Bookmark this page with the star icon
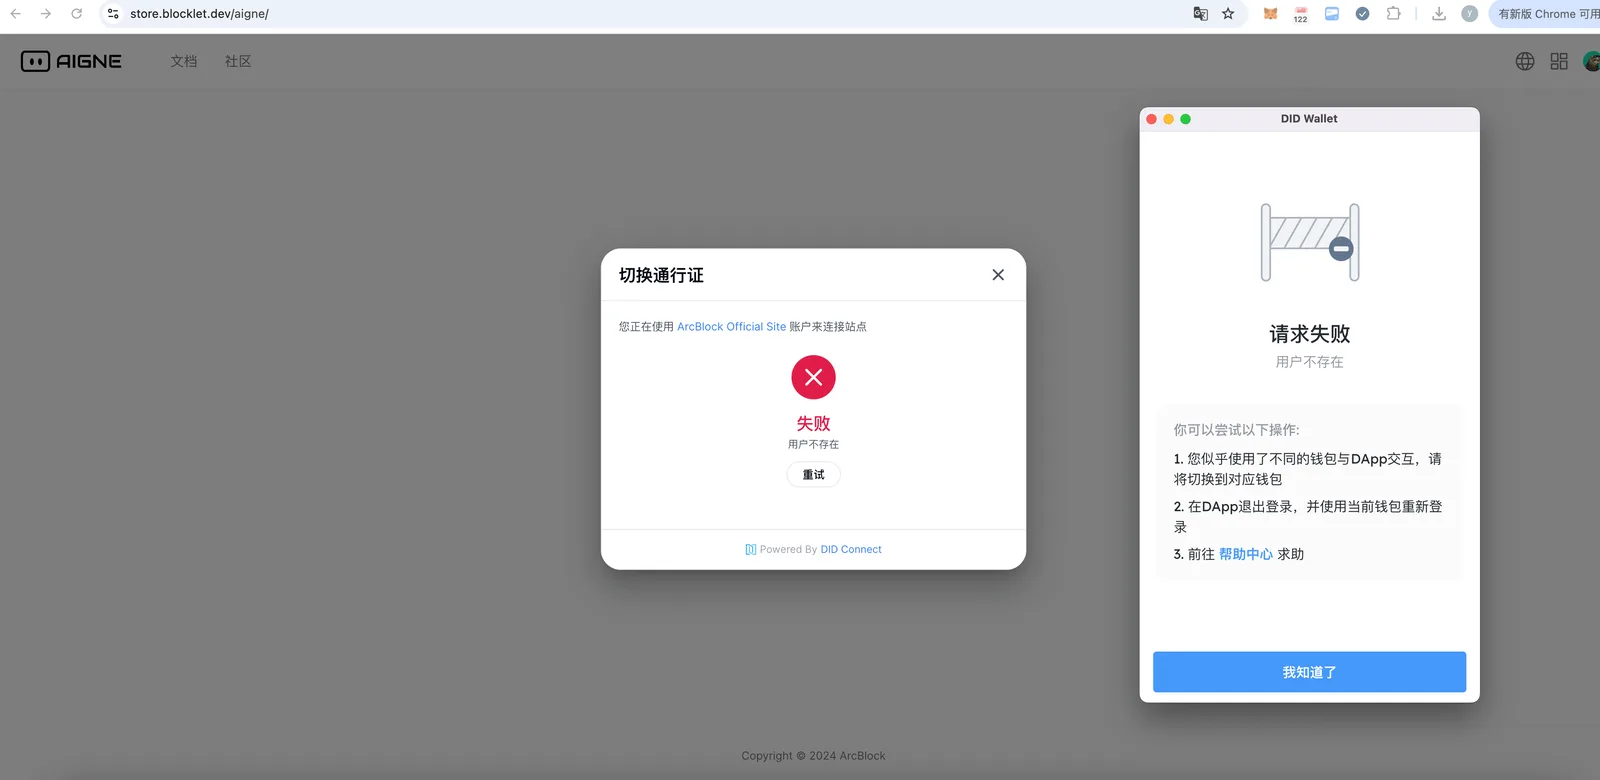Image resolution: width=1600 pixels, height=780 pixels. click(x=1228, y=14)
